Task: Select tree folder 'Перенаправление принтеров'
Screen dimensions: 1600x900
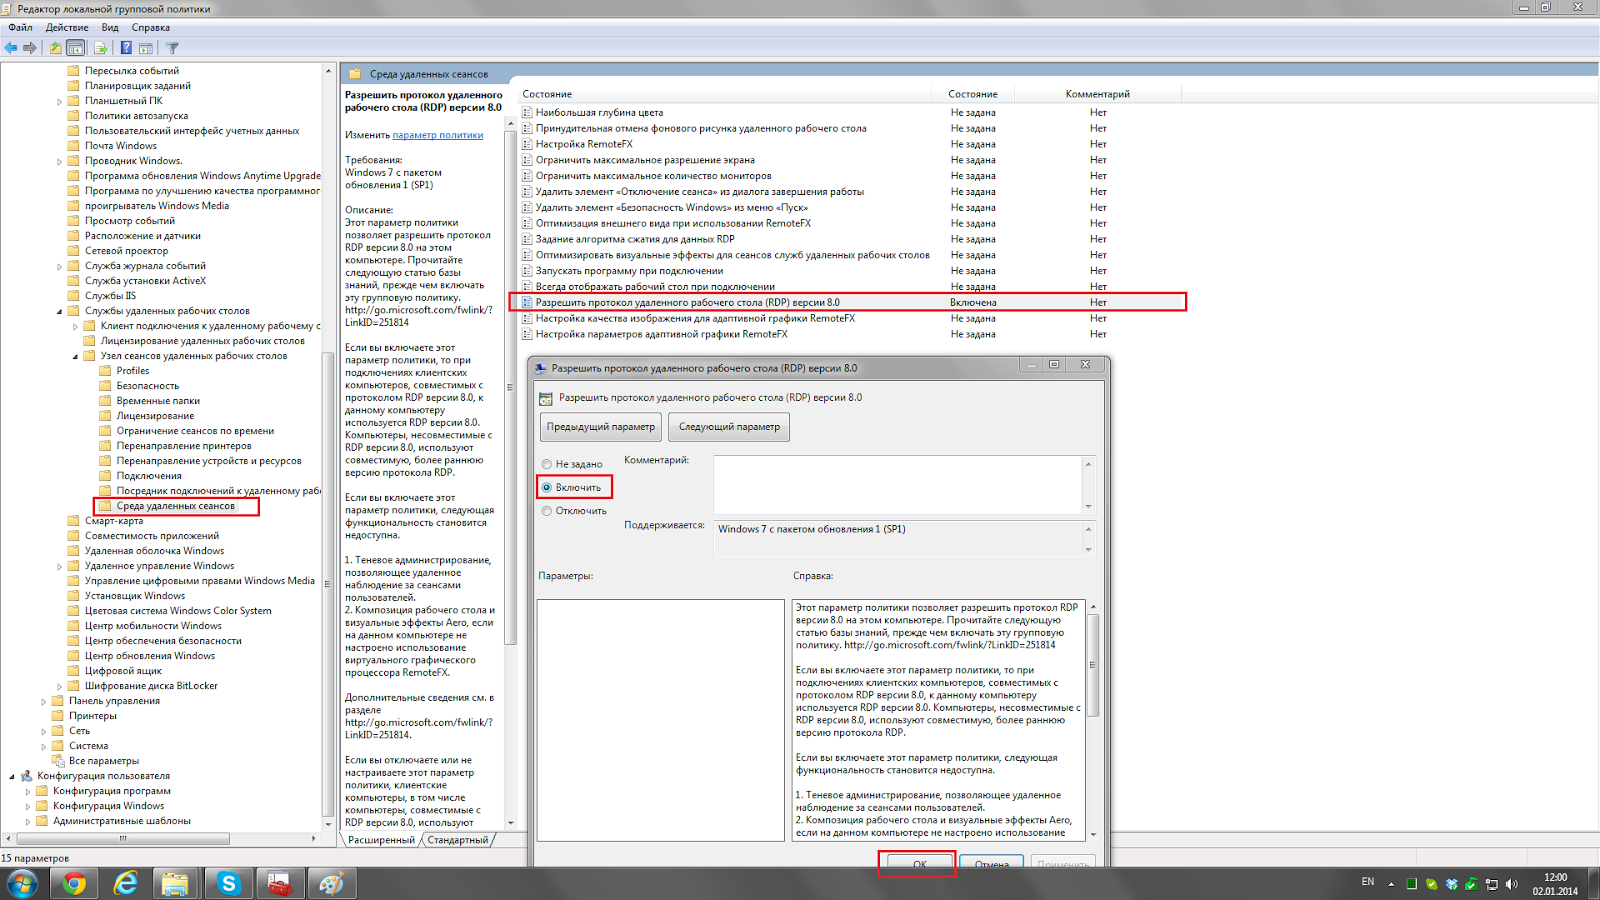Action: 184,446
